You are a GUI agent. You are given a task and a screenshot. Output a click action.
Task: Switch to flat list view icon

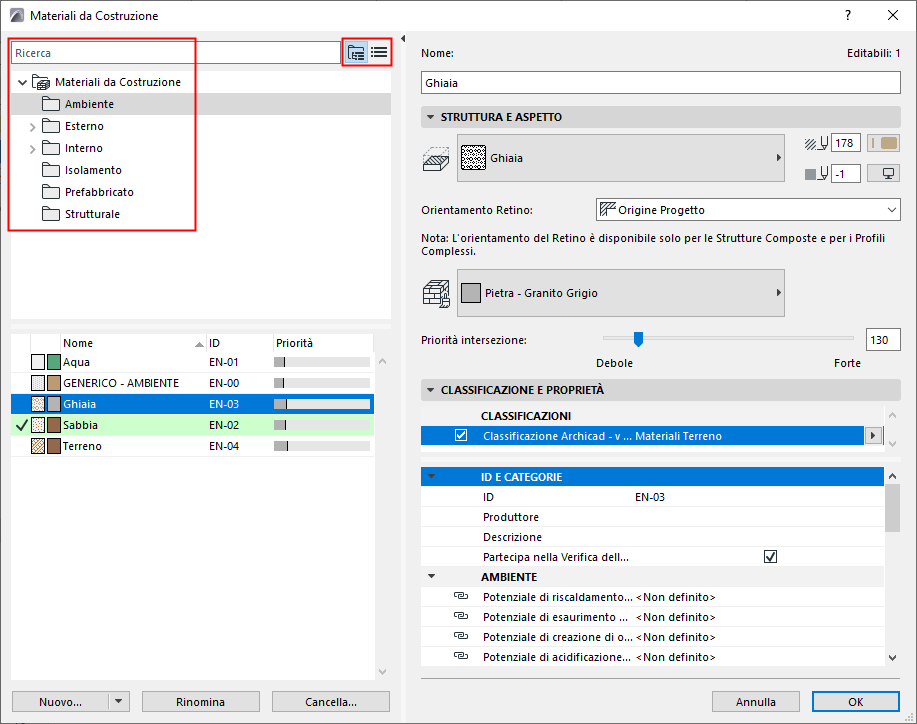click(x=379, y=53)
